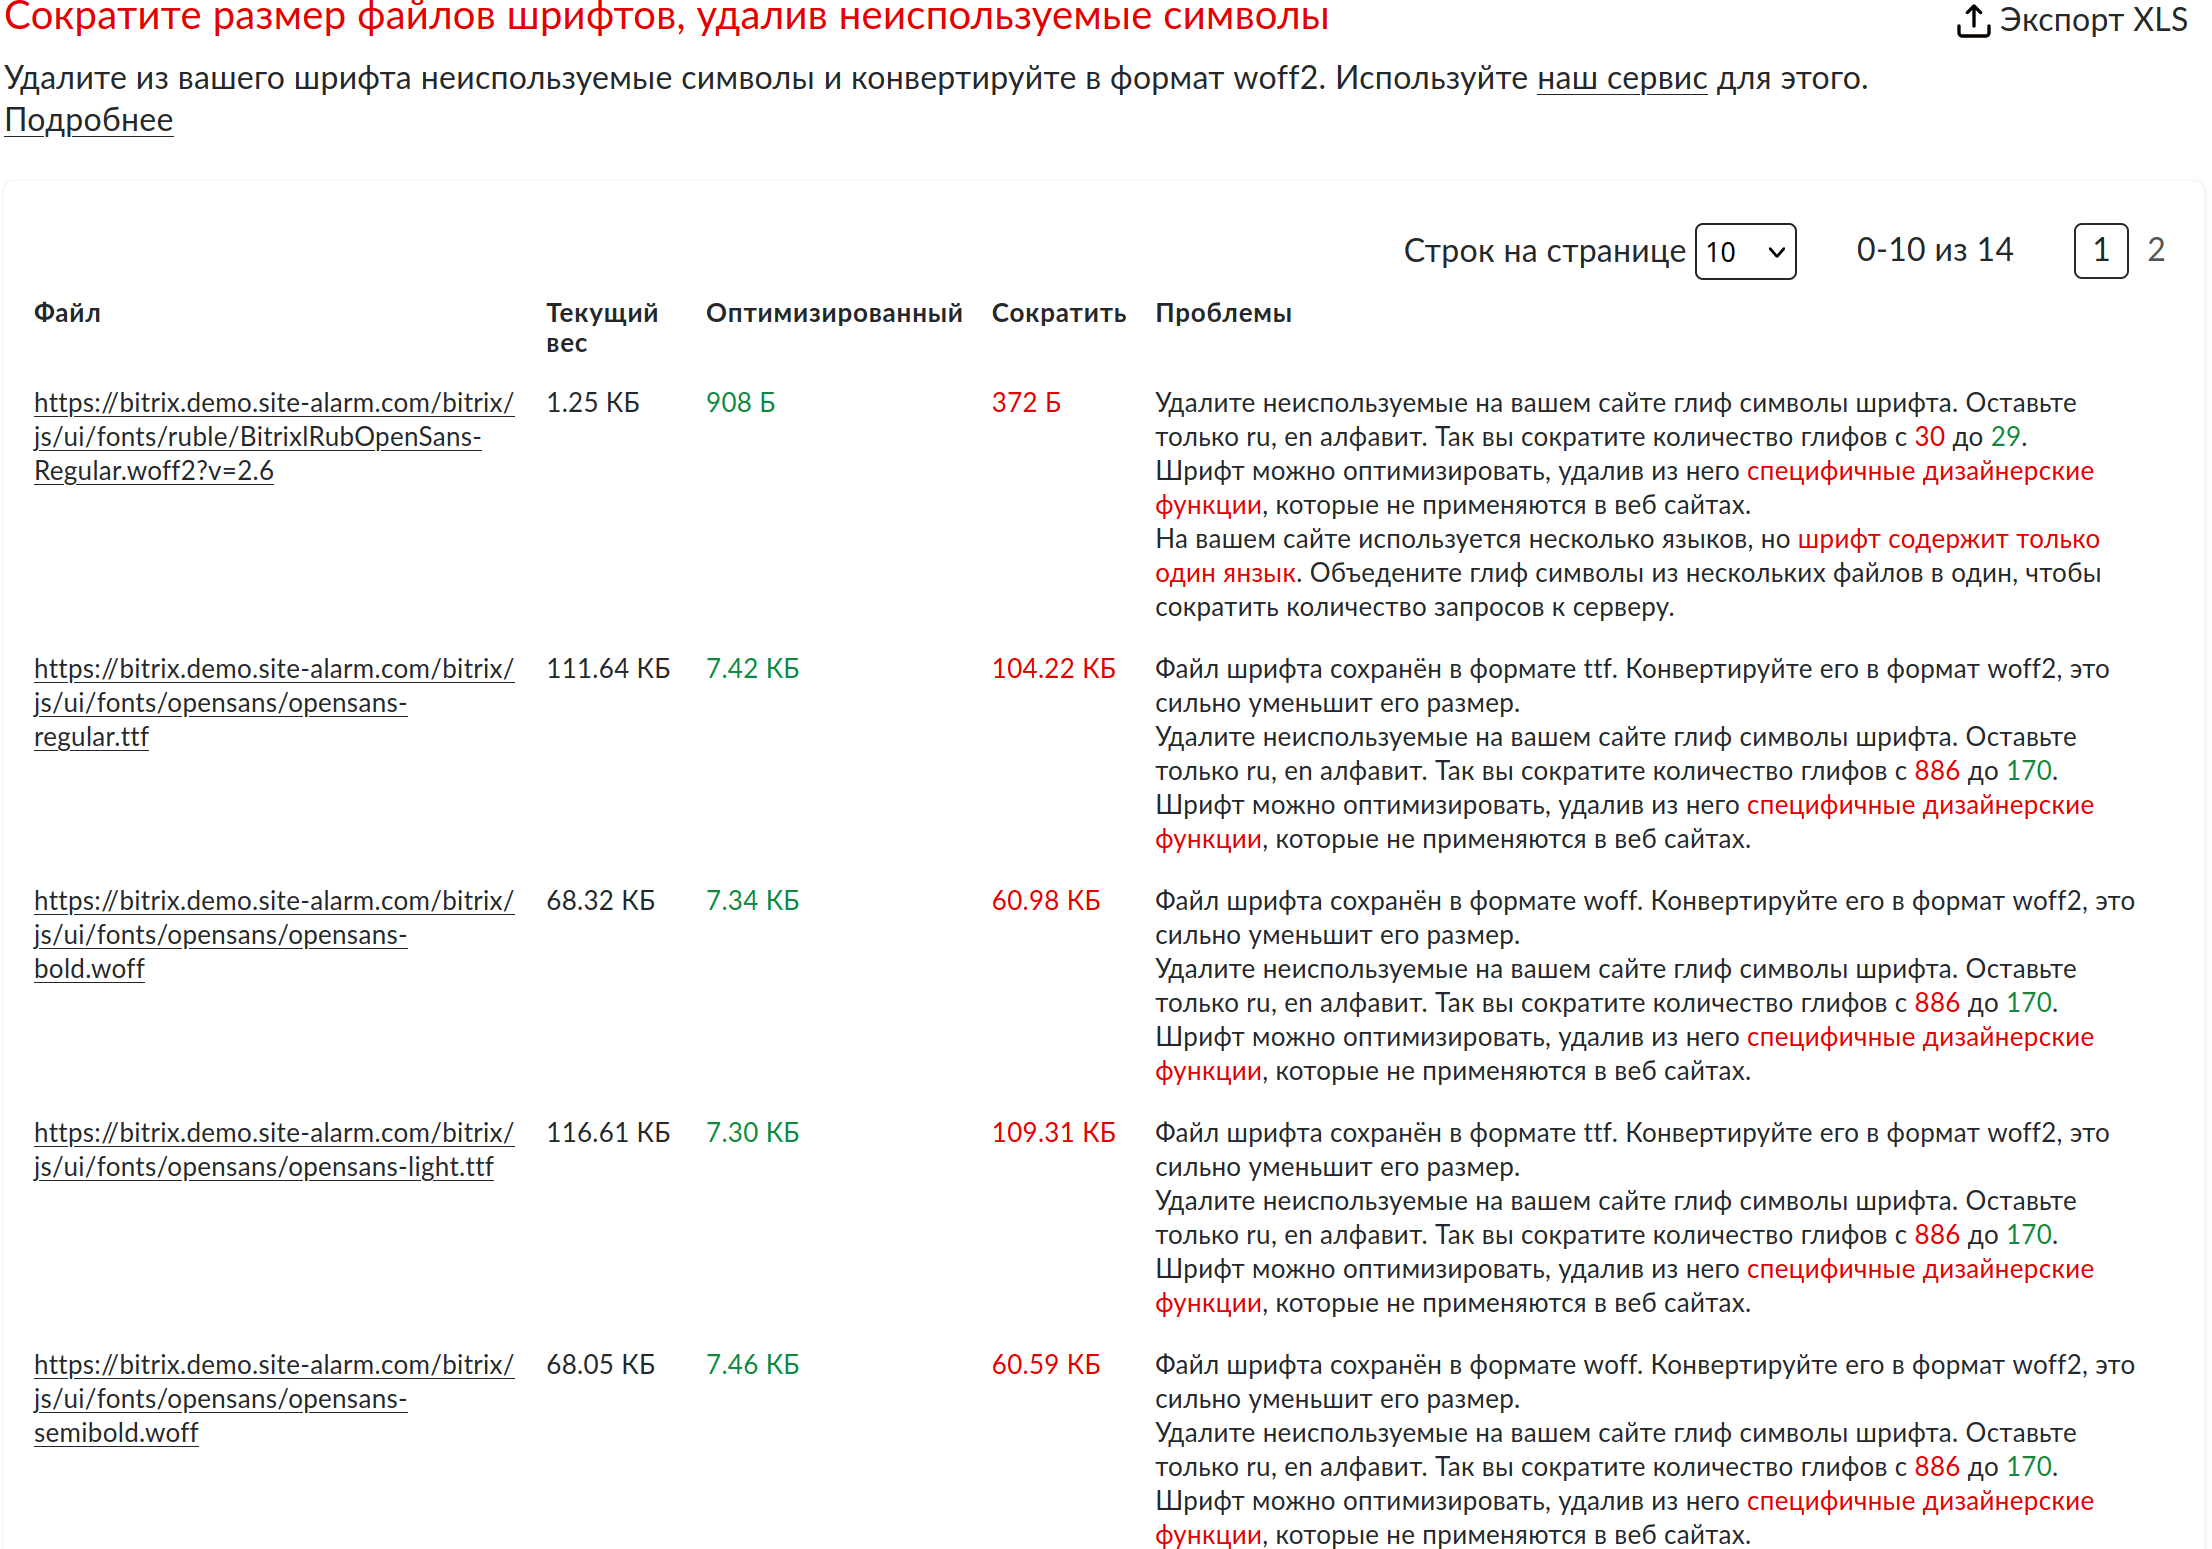Click the red page heading text
The height and width of the screenshot is (1549, 2212).
[666, 18]
